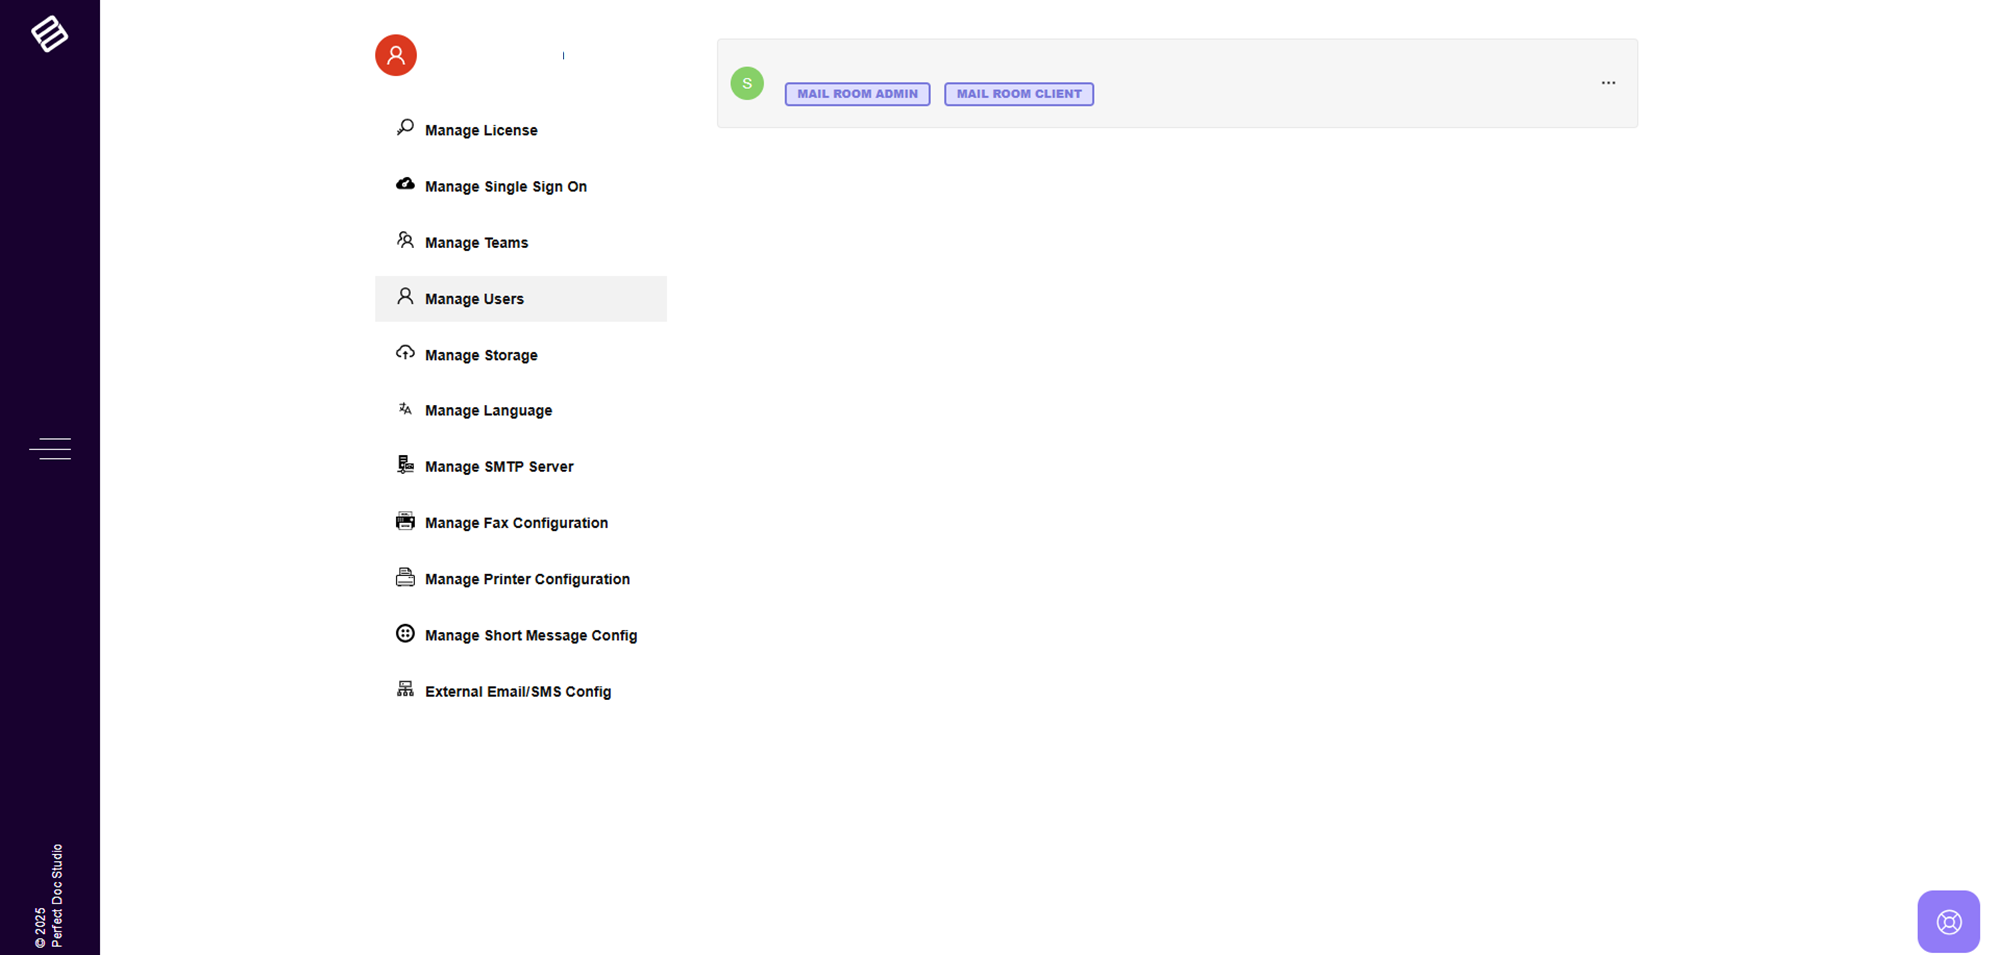
Task: Open External Email/SMS Config
Action: pyautogui.click(x=517, y=692)
